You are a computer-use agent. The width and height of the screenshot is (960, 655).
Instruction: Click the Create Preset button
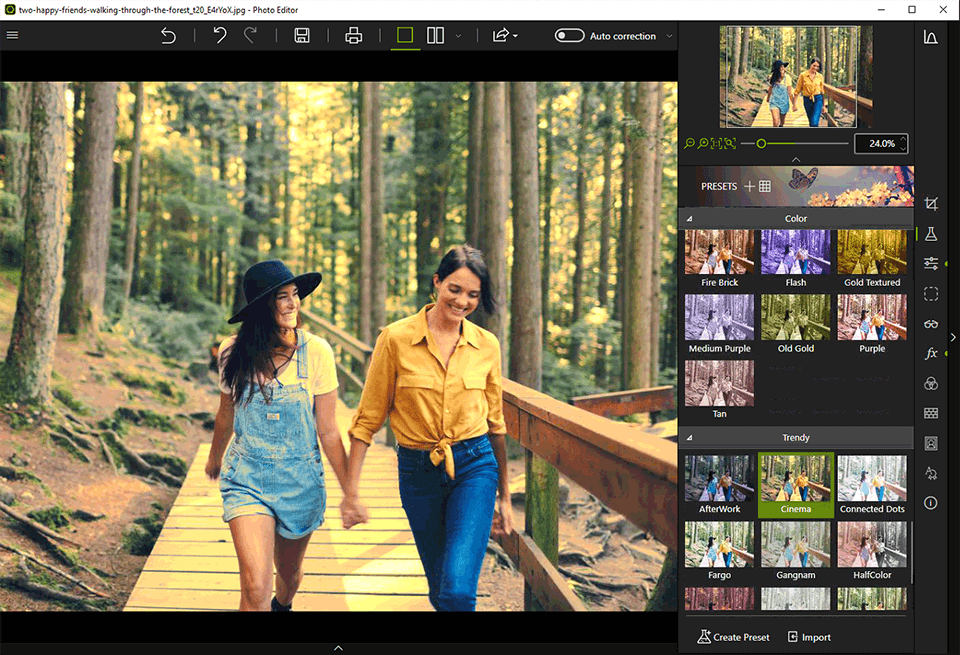[x=733, y=637]
